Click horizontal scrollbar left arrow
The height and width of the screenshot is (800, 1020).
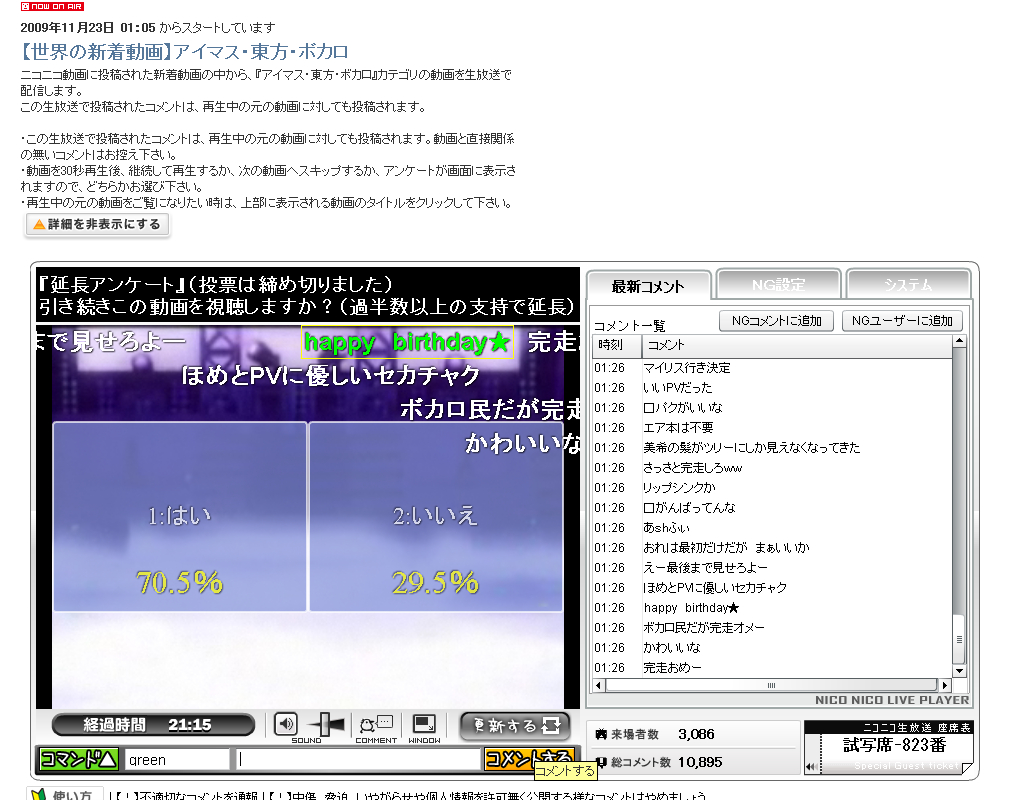tap(599, 685)
